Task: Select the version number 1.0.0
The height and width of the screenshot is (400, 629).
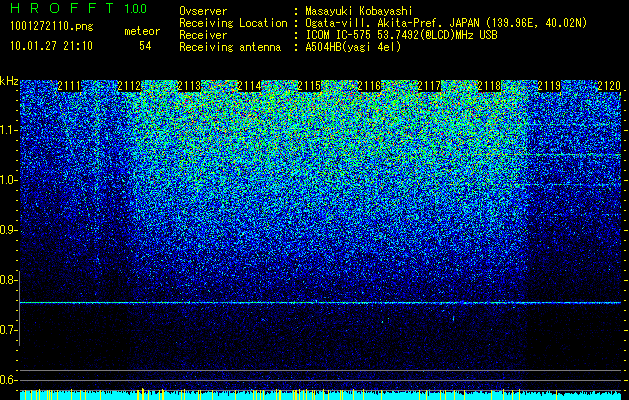Action: [x=136, y=9]
